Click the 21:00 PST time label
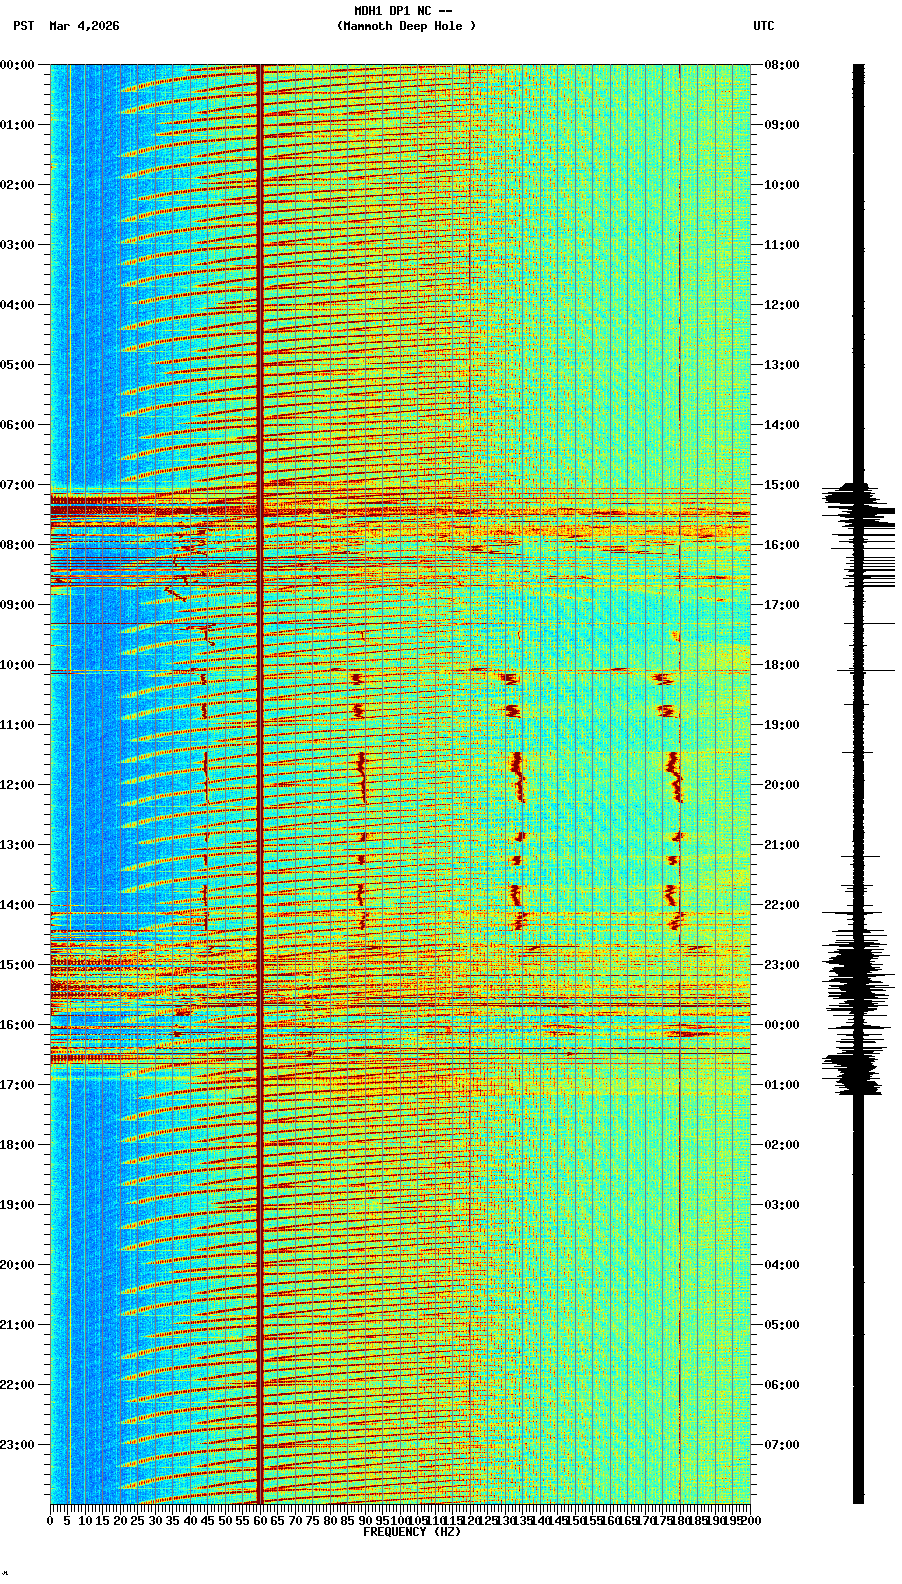 (17, 1325)
